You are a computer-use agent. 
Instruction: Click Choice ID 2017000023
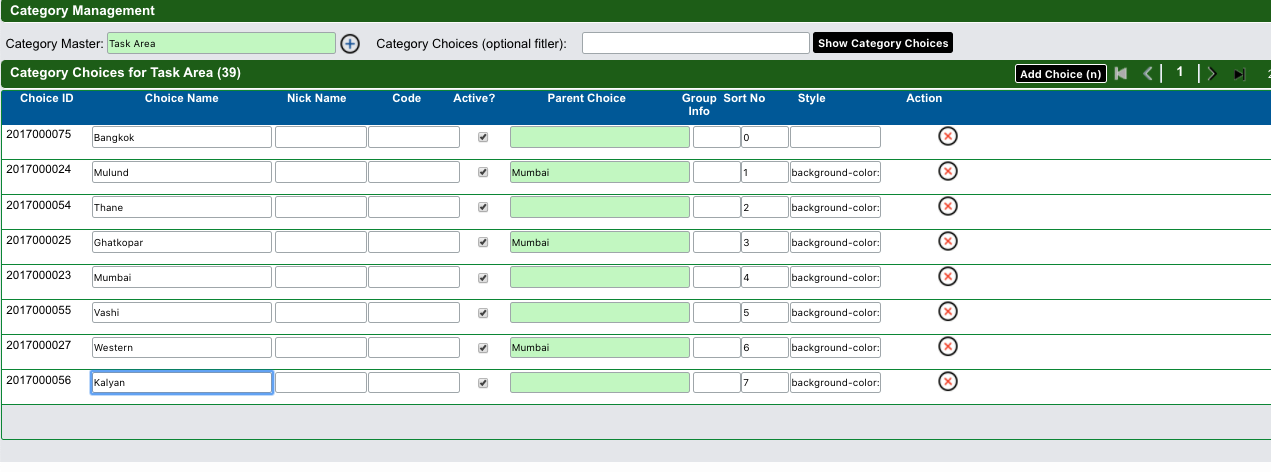[38, 274]
